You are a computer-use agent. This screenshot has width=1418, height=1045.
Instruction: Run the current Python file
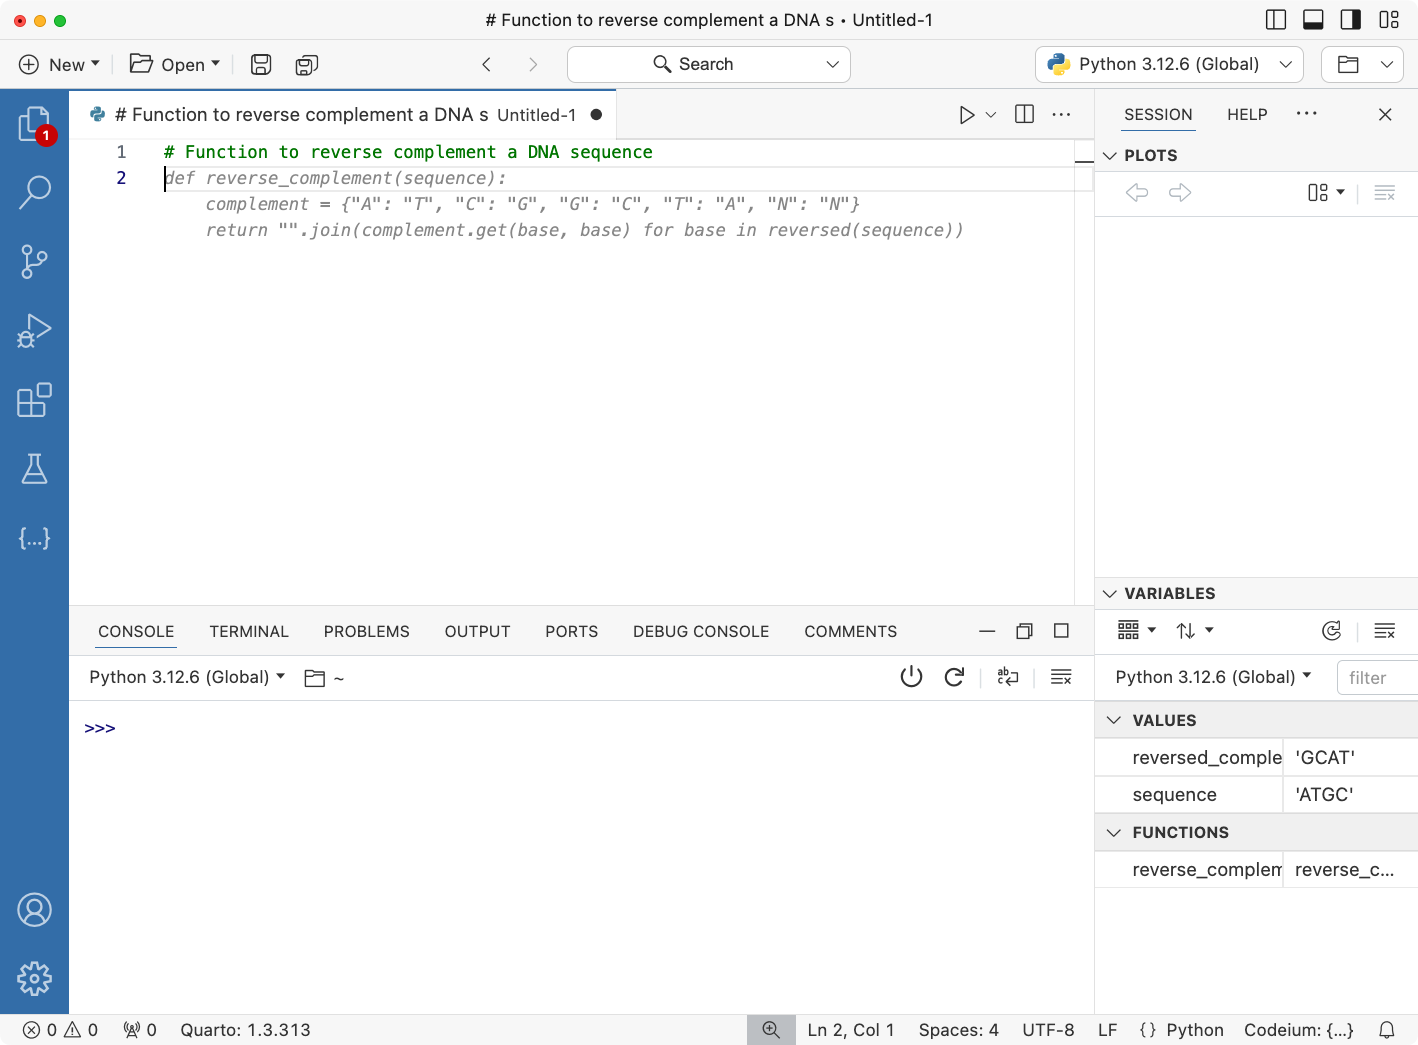968,114
